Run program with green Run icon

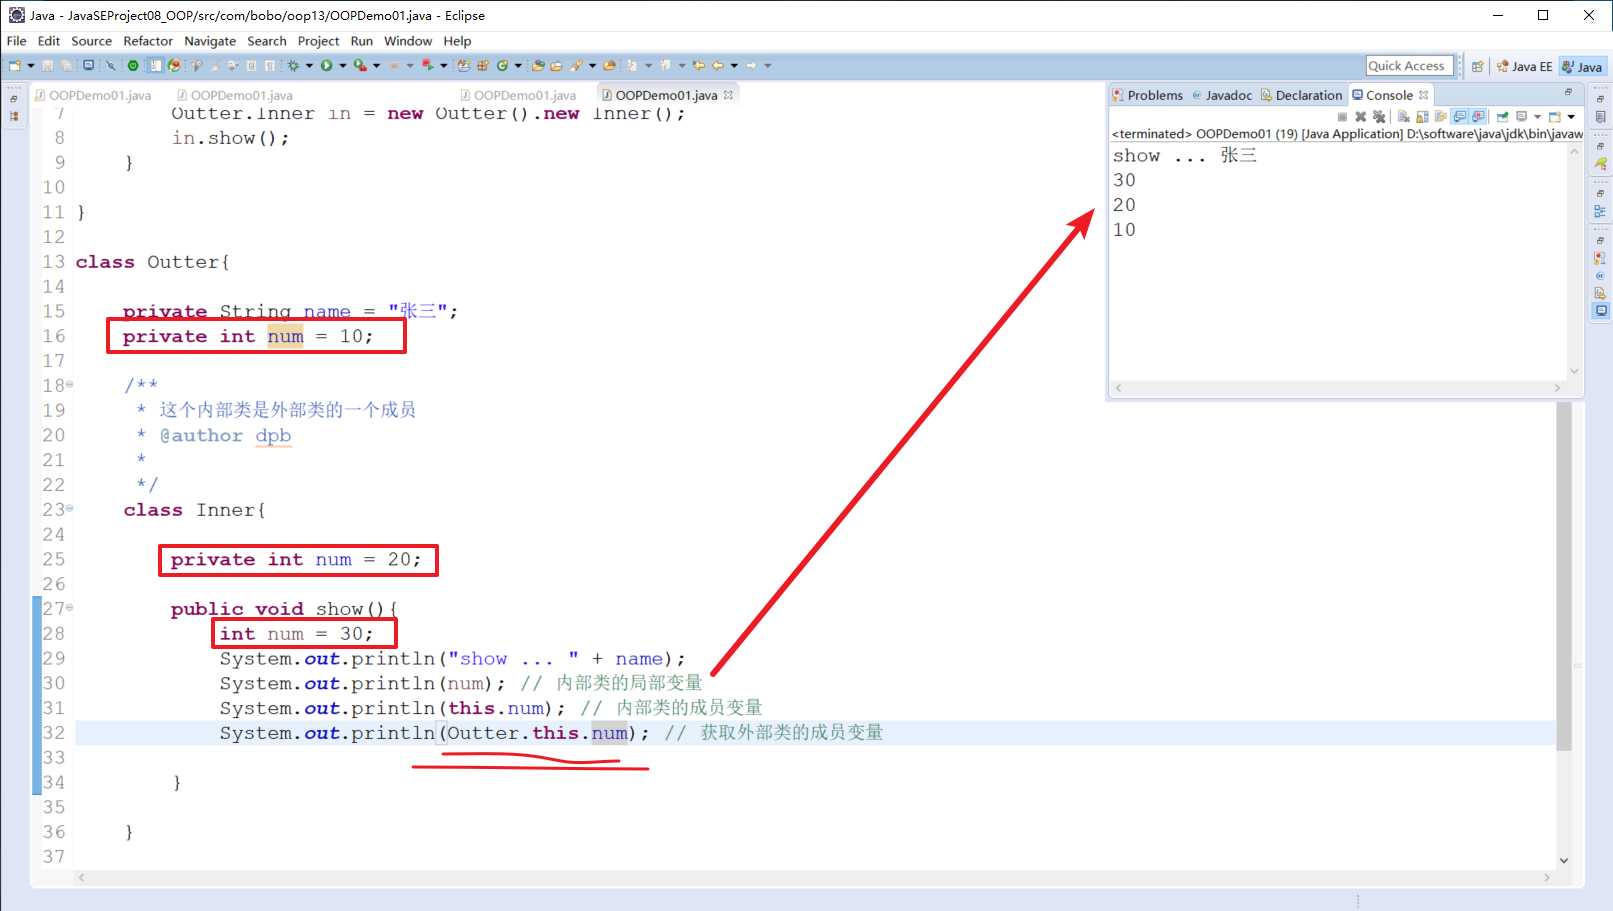coord(326,65)
